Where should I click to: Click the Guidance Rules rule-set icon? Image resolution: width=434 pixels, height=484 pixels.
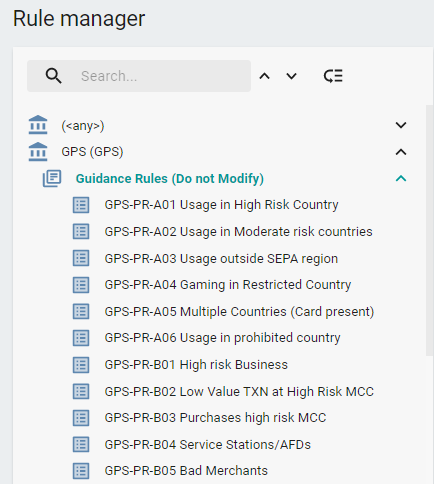pos(52,178)
